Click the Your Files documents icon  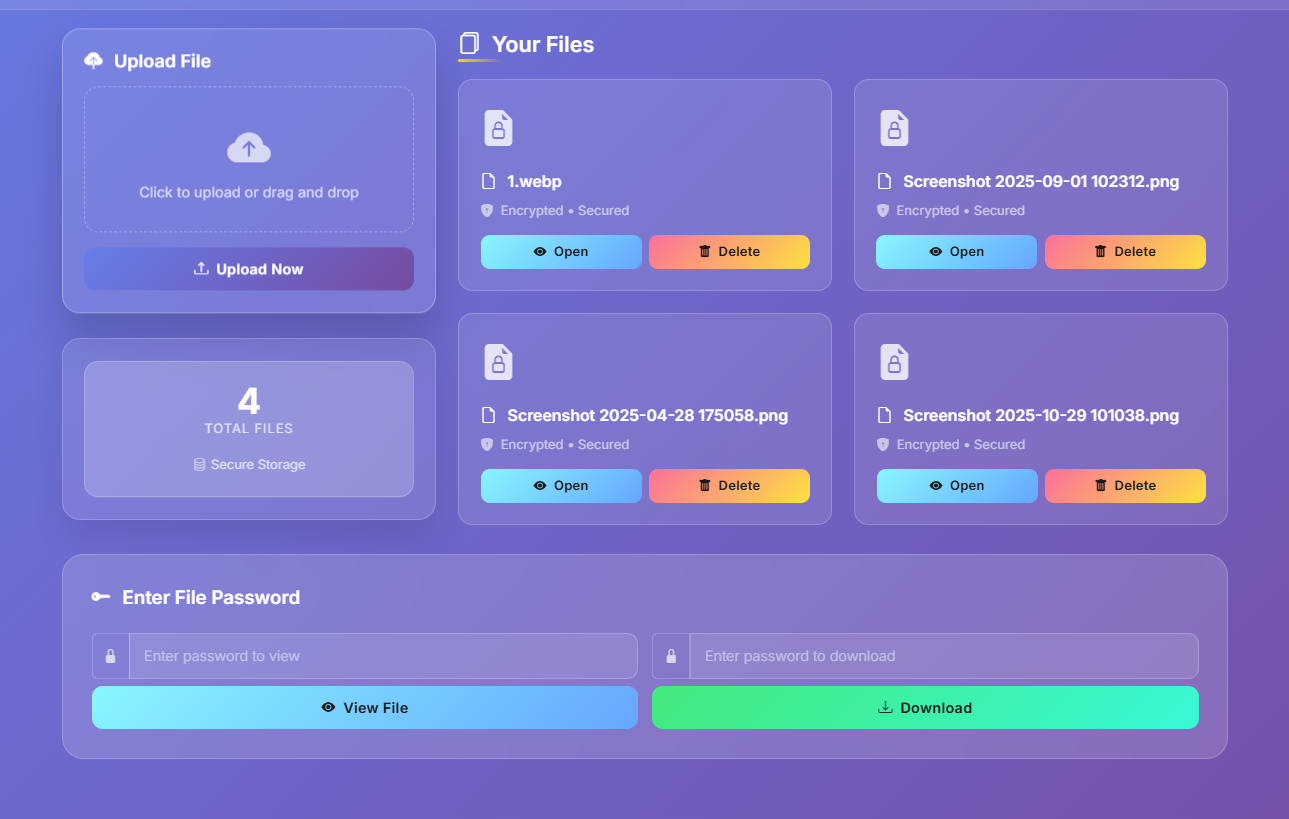[469, 44]
